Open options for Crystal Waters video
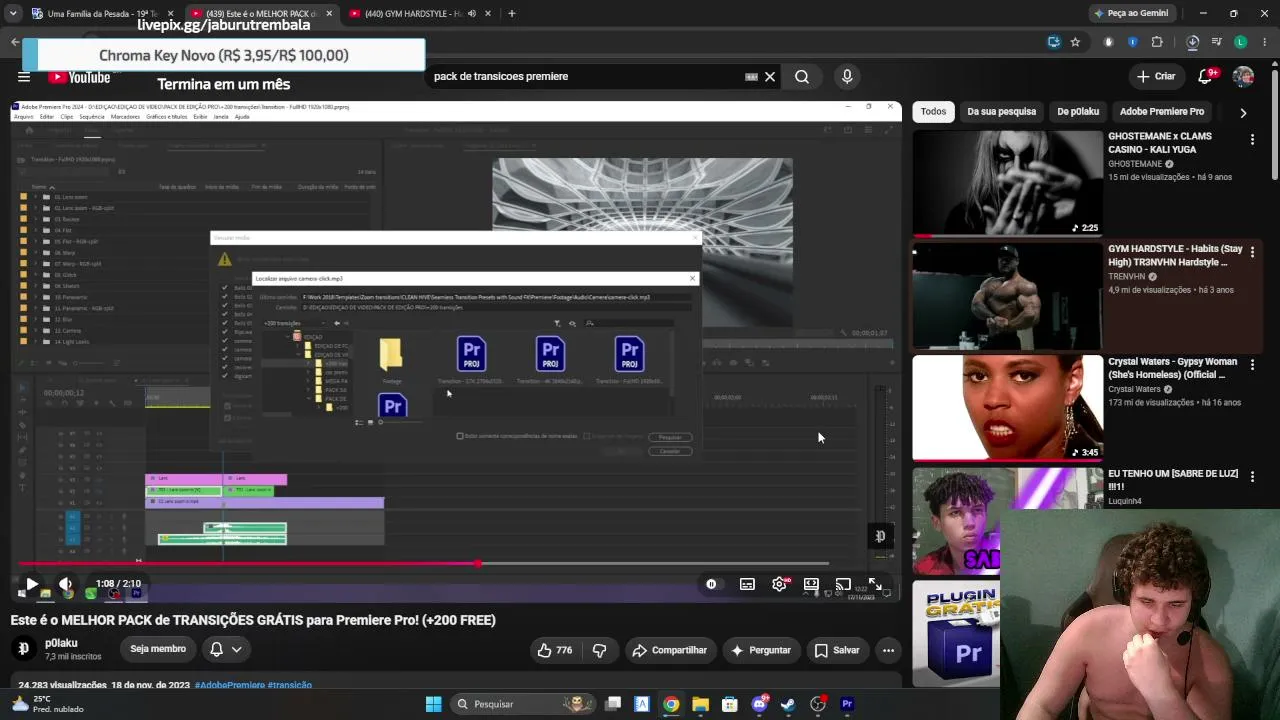This screenshot has width=1280, height=720. point(1252,365)
